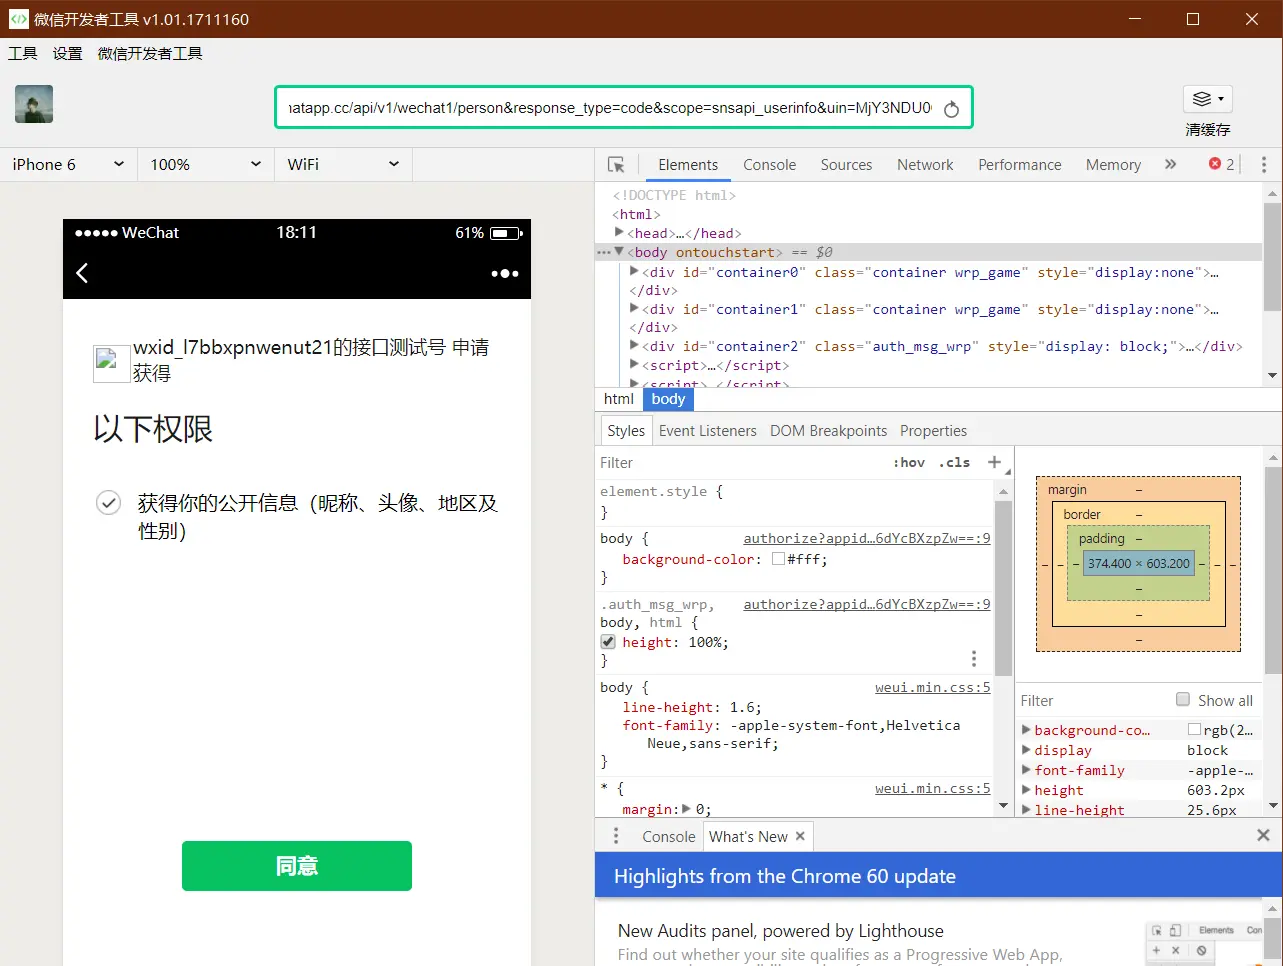Click the computed background-color swatch
This screenshot has width=1283, height=966.
(1195, 730)
